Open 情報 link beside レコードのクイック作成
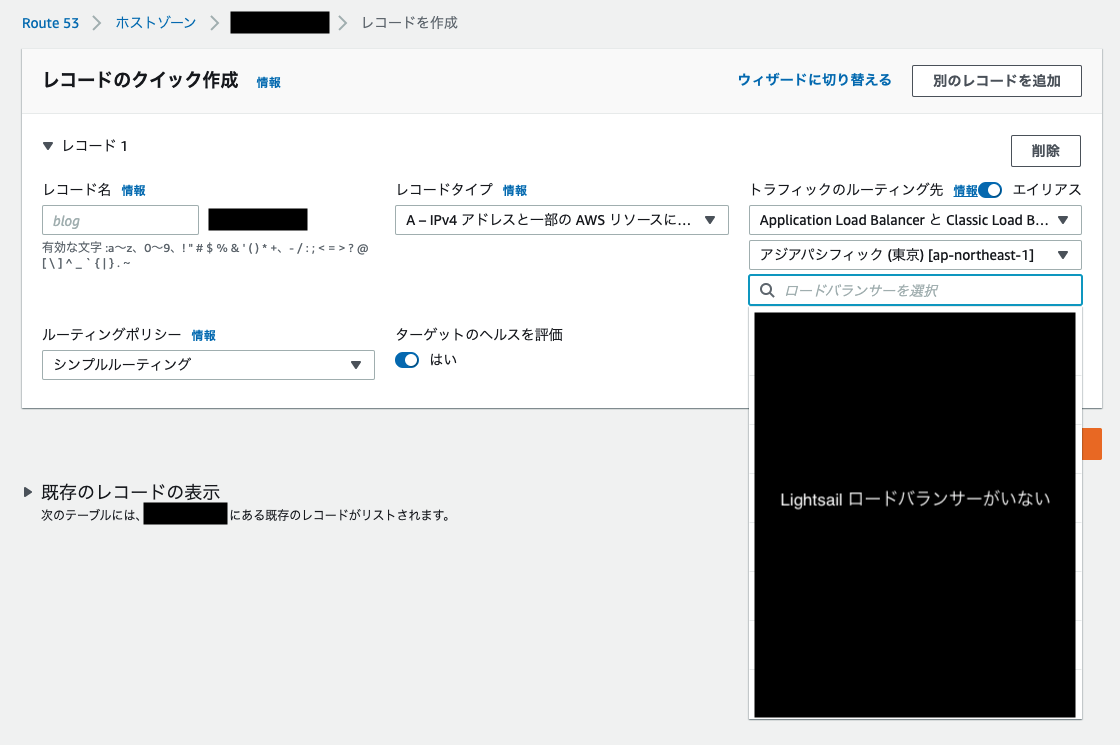This screenshot has width=1120, height=745. 269,83
